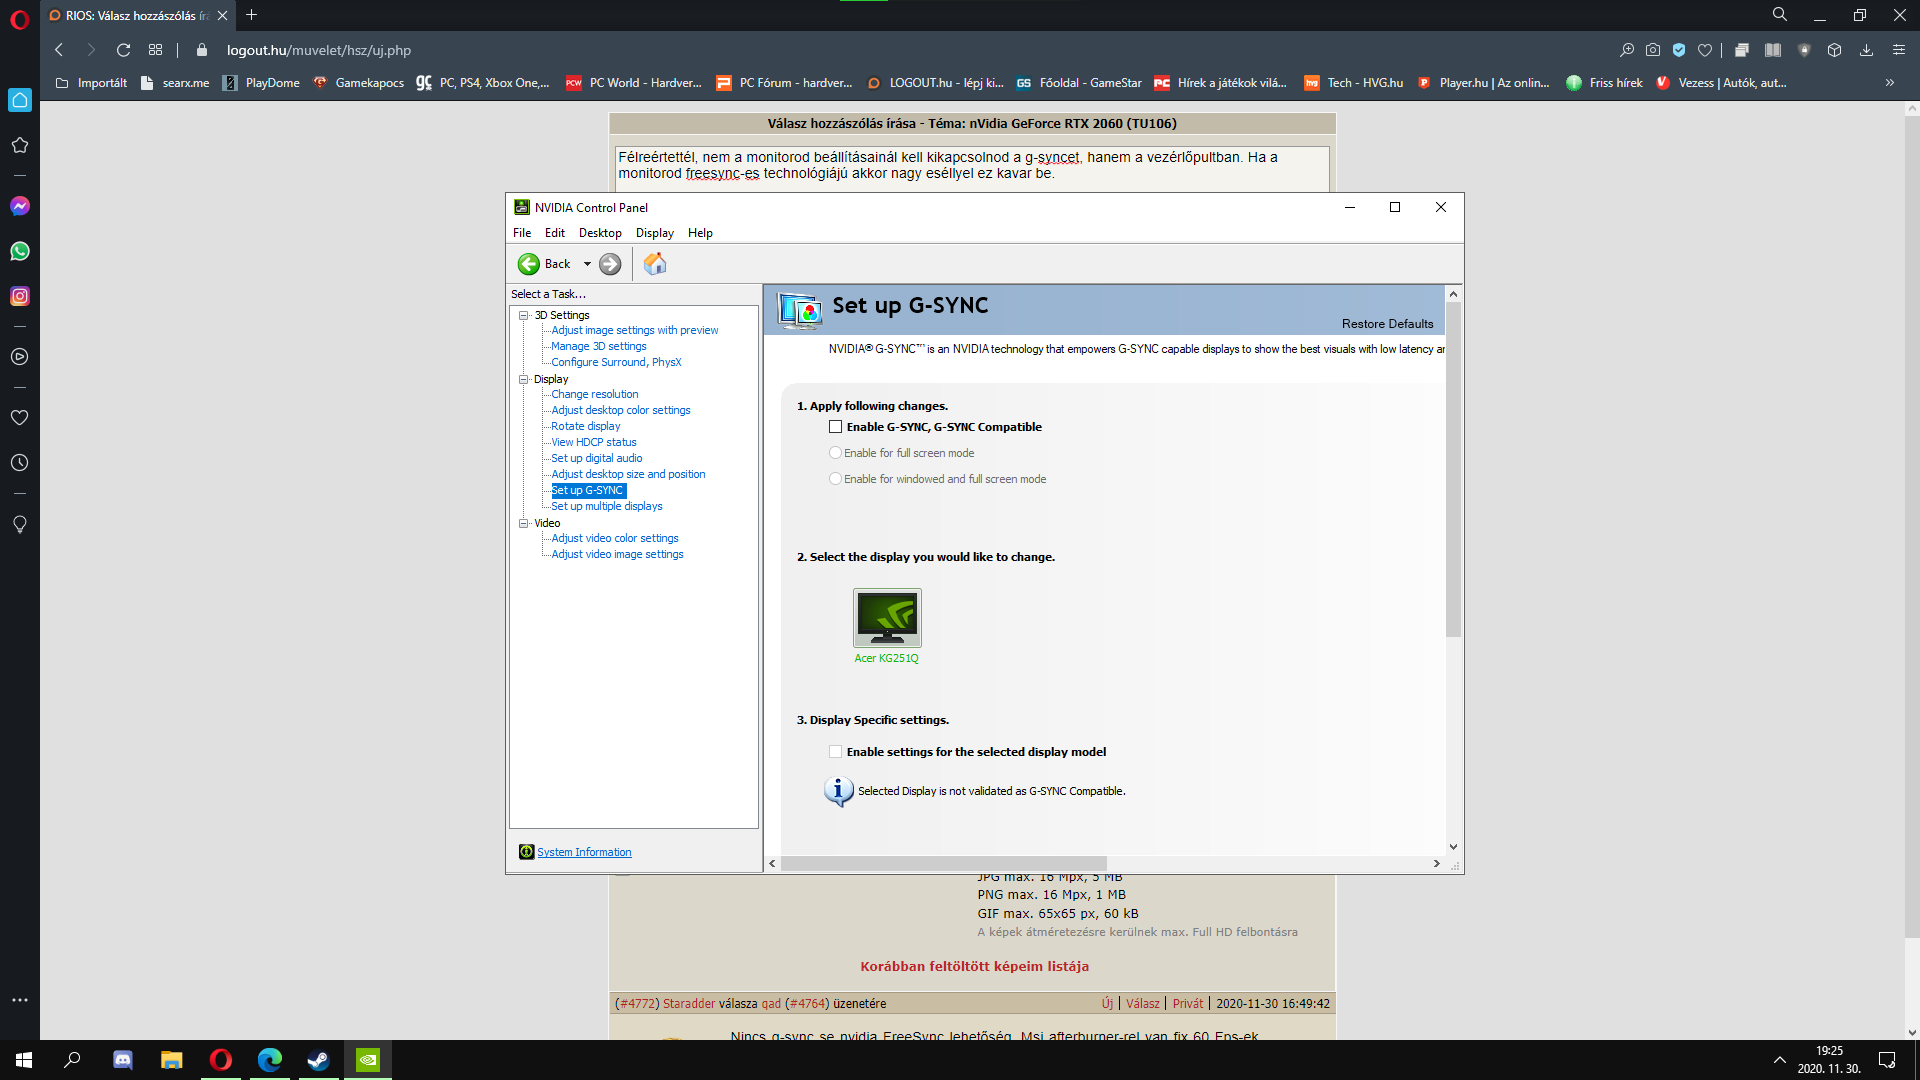The image size is (1920, 1080).
Task: Open Opera speed dial grid icon
Action: click(x=155, y=50)
